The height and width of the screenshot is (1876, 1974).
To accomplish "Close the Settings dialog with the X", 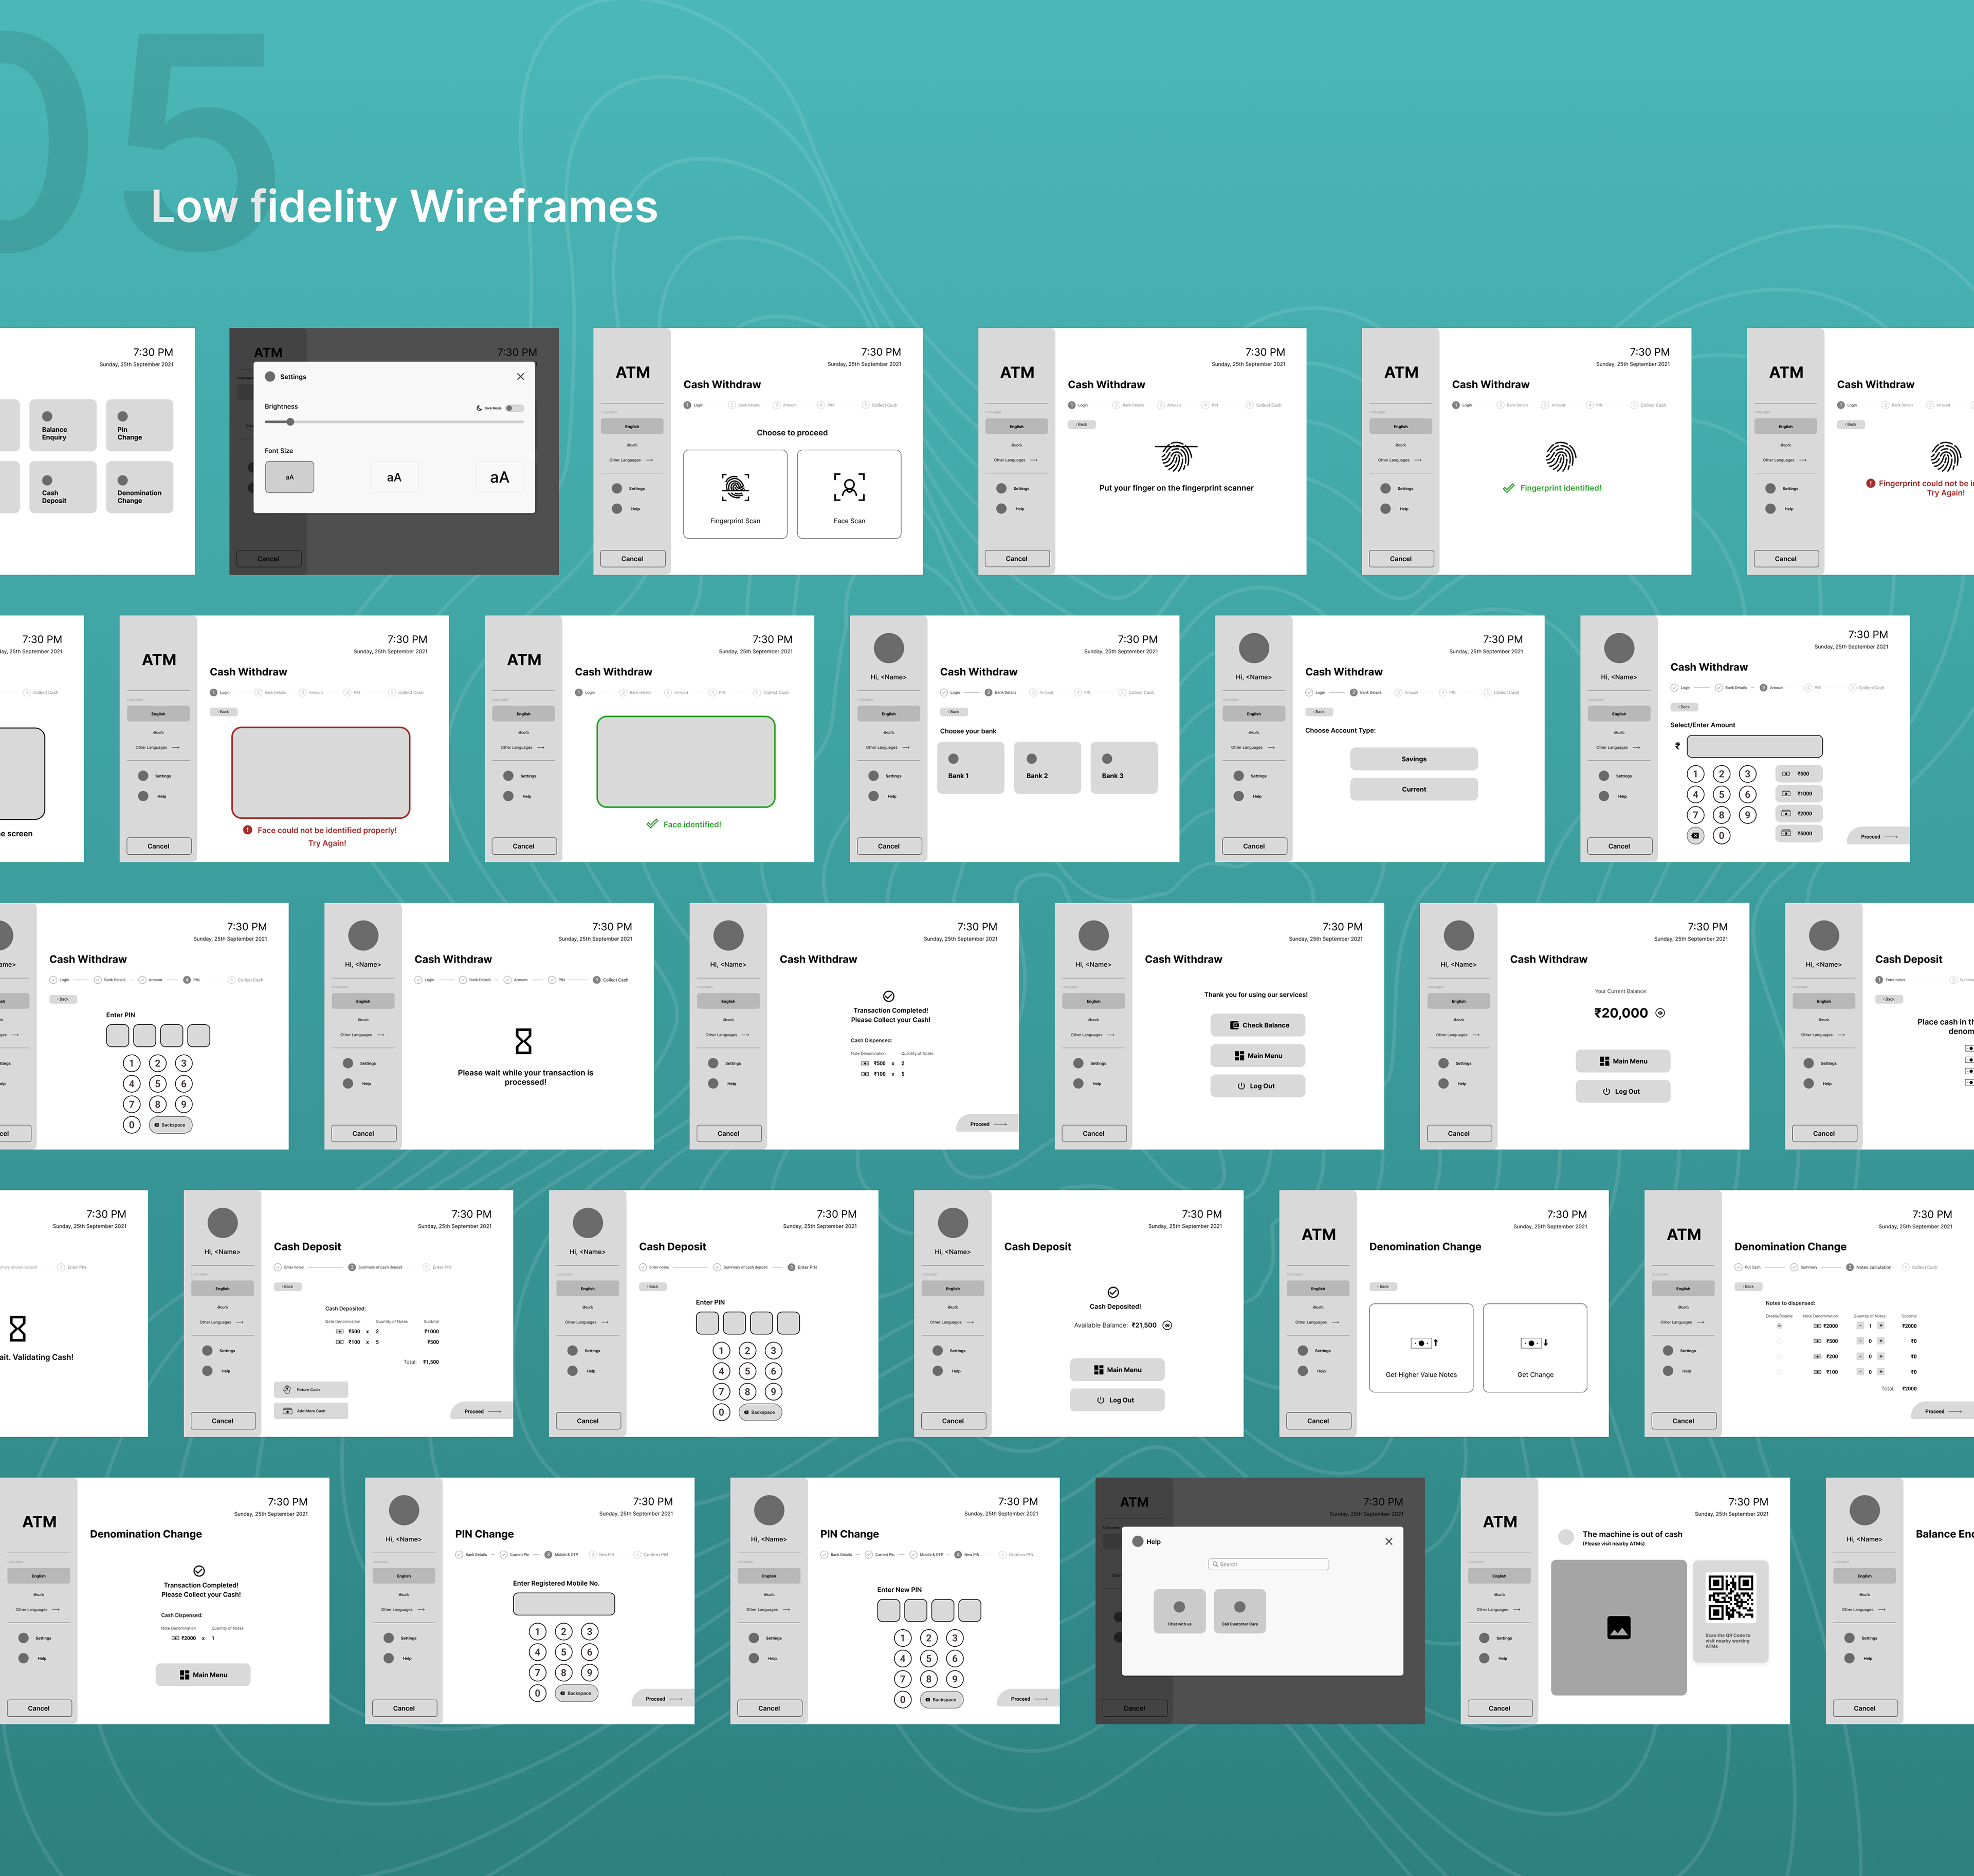I will 520,377.
